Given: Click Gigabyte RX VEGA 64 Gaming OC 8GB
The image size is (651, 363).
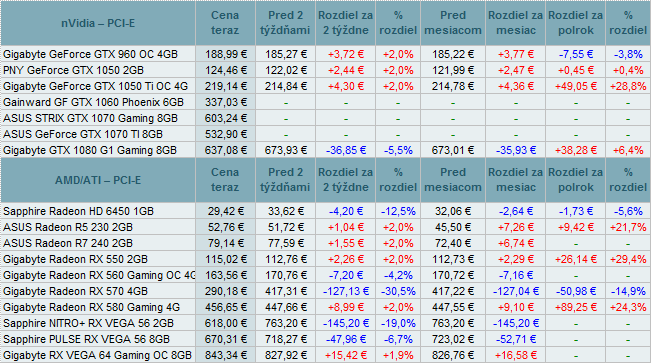Looking at the screenshot, I should pyautogui.click(x=98, y=356).
